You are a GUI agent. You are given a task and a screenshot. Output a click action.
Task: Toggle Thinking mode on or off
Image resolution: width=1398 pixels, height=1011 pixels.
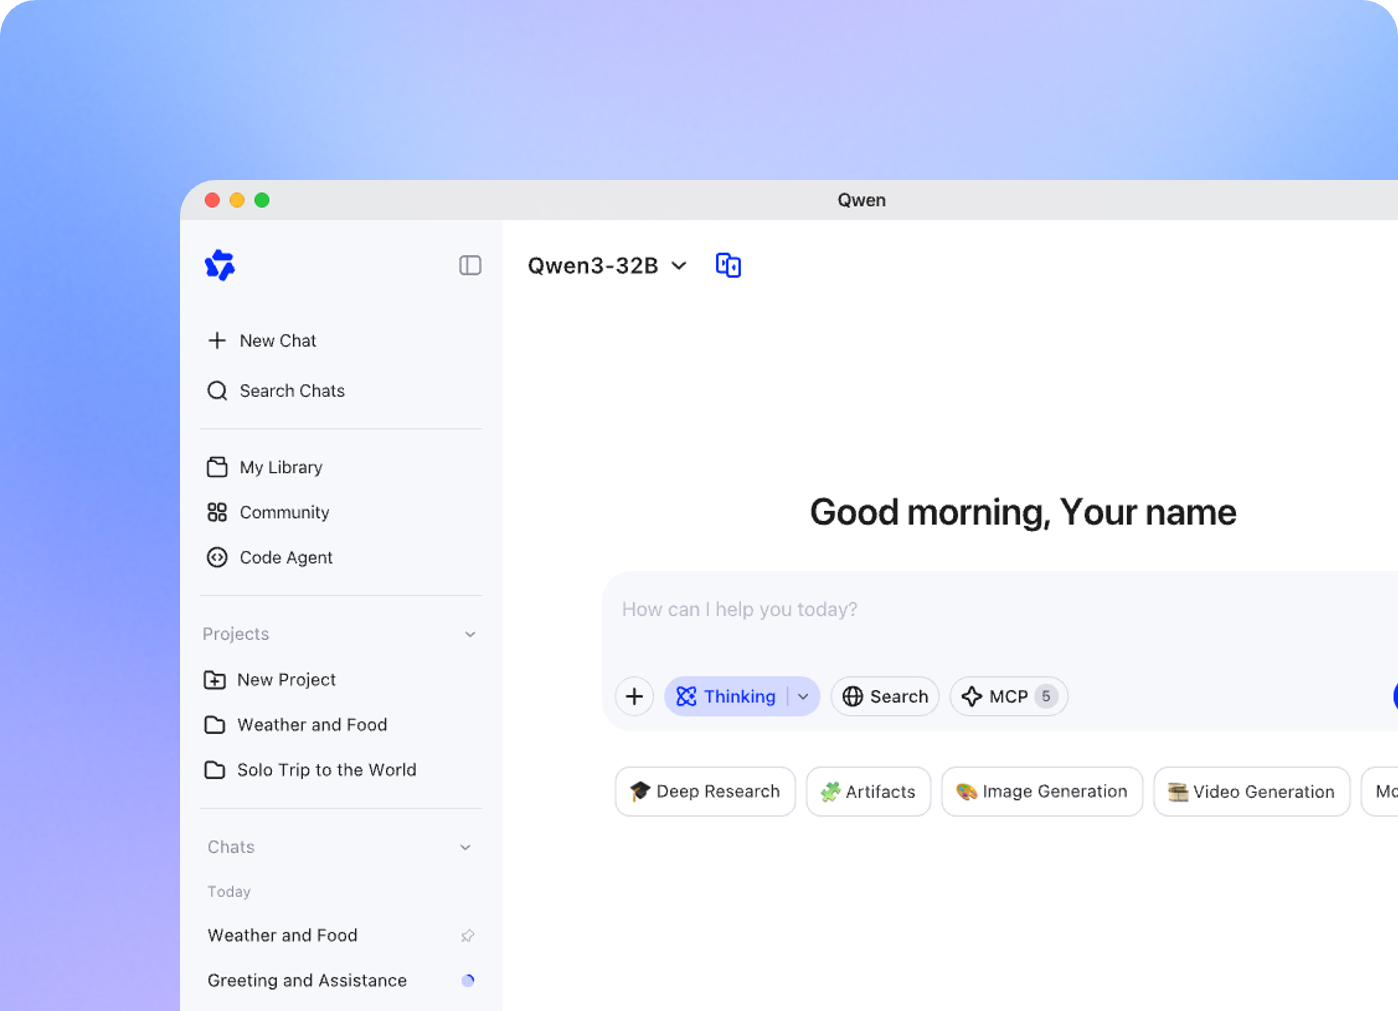tap(726, 696)
